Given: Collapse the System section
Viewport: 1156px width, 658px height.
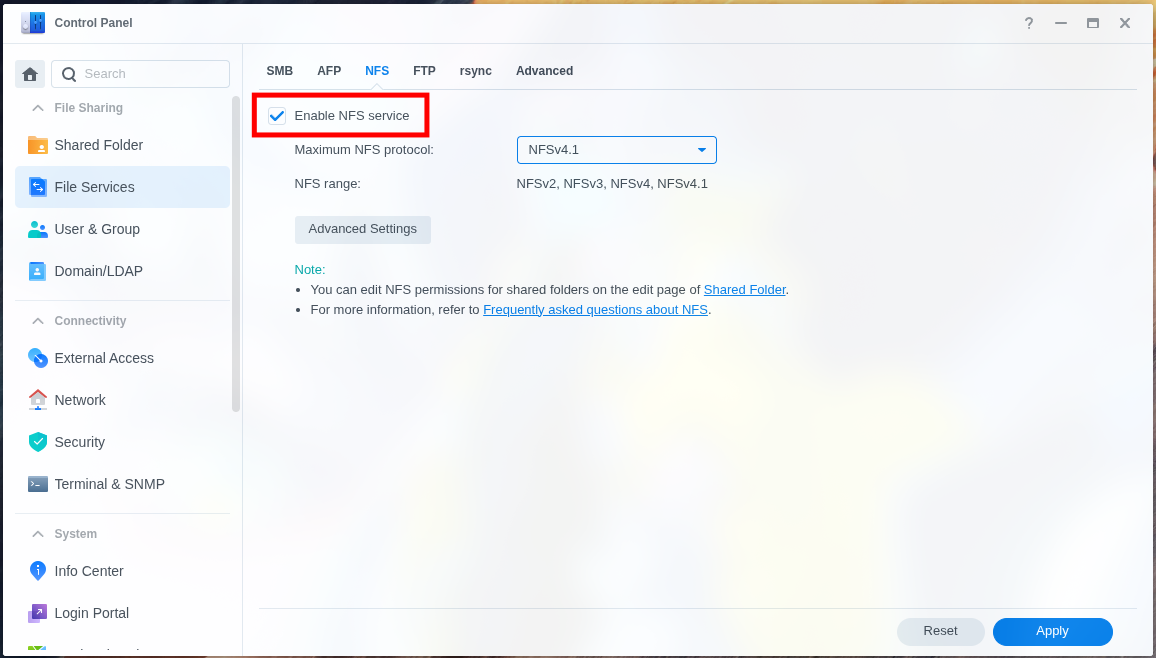Looking at the screenshot, I should [x=38, y=534].
